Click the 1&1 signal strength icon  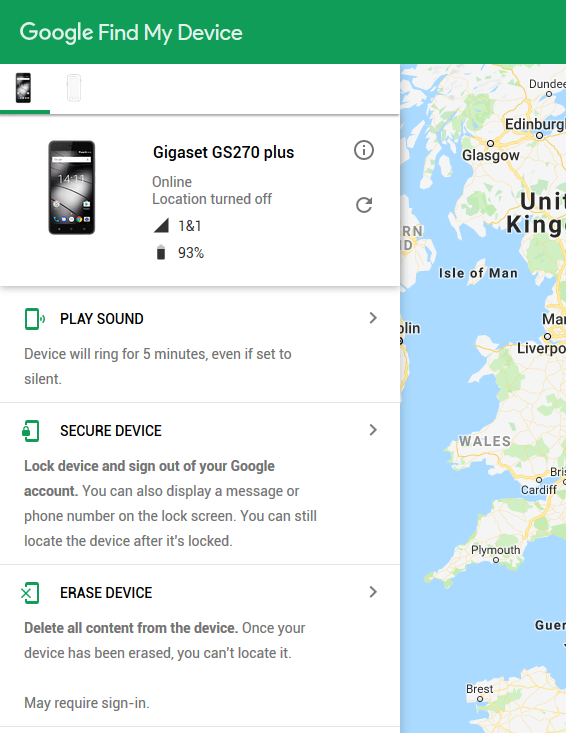pyautogui.click(x=161, y=226)
